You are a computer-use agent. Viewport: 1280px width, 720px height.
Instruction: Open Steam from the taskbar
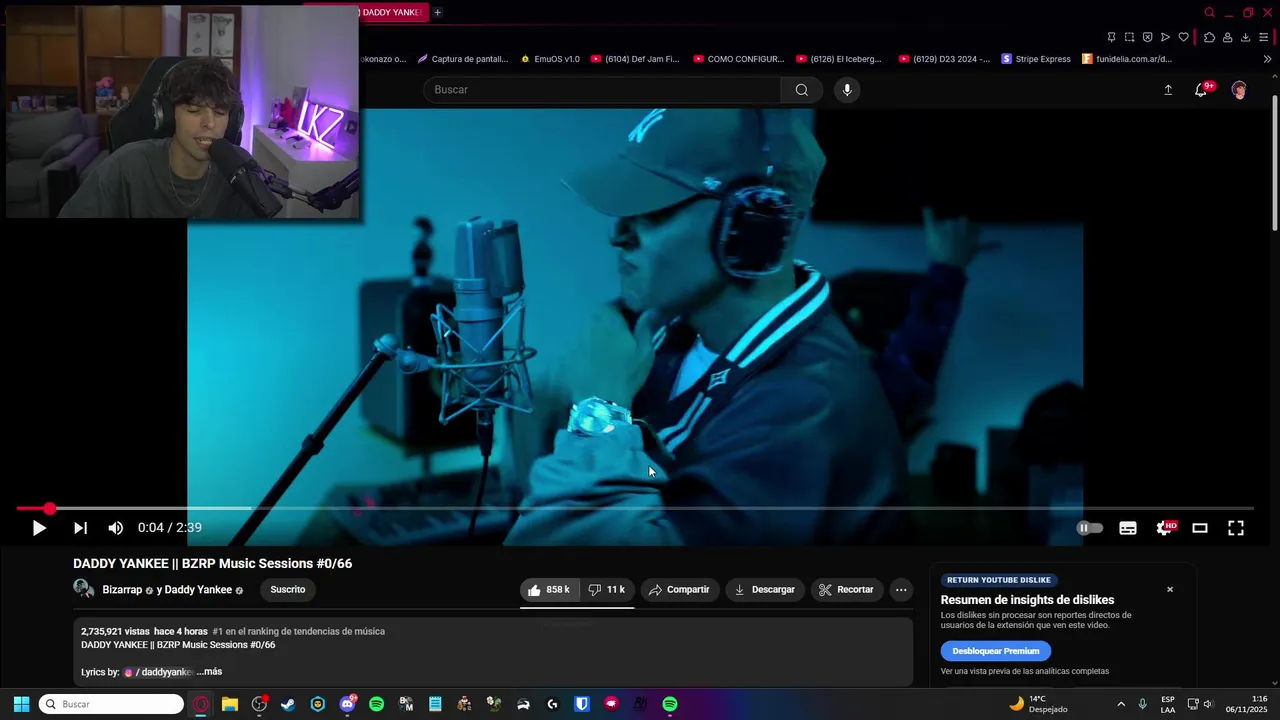click(x=288, y=704)
